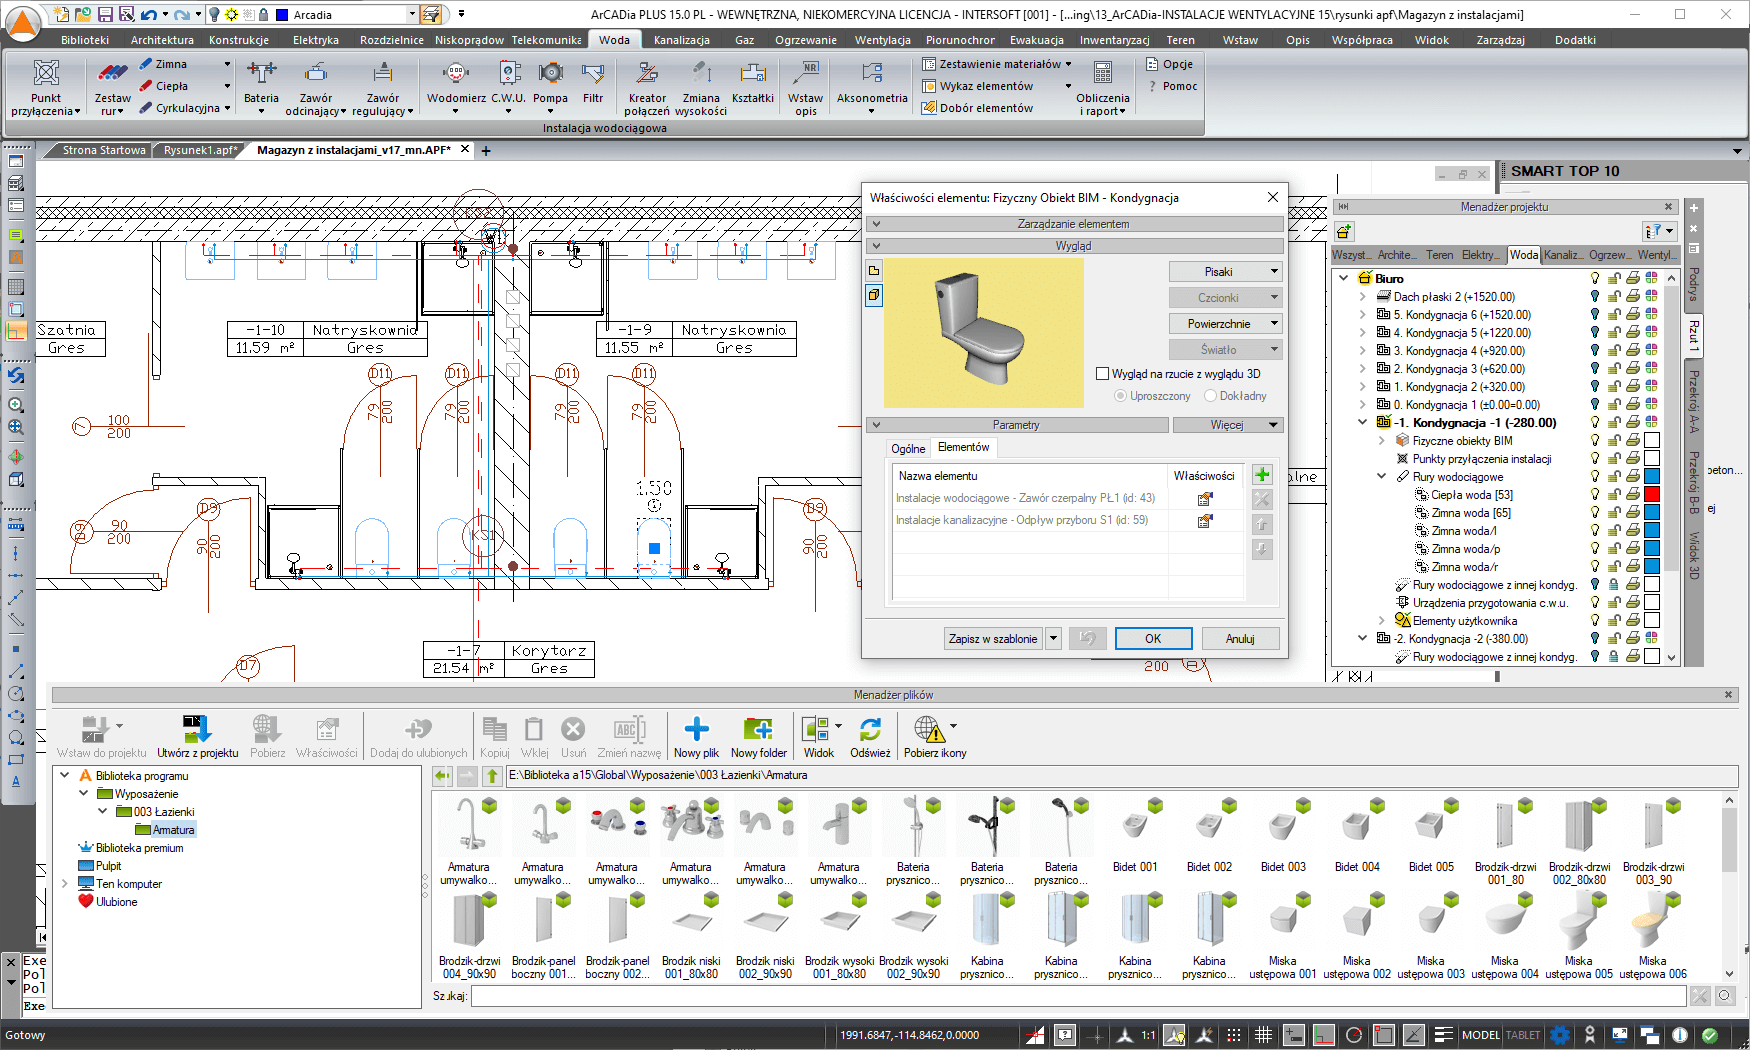Open the Więcej dropdown

1227,425
